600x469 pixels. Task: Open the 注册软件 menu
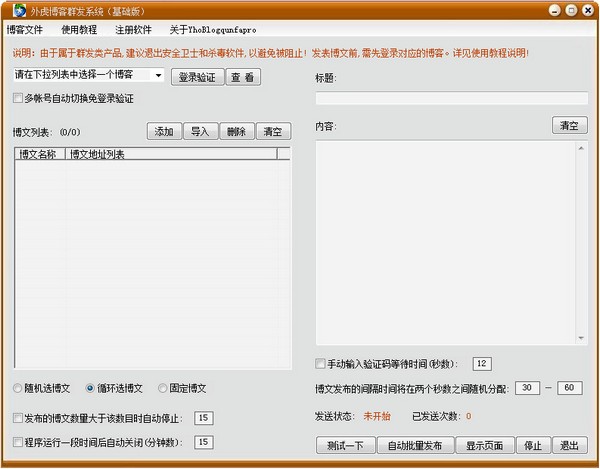[x=134, y=30]
